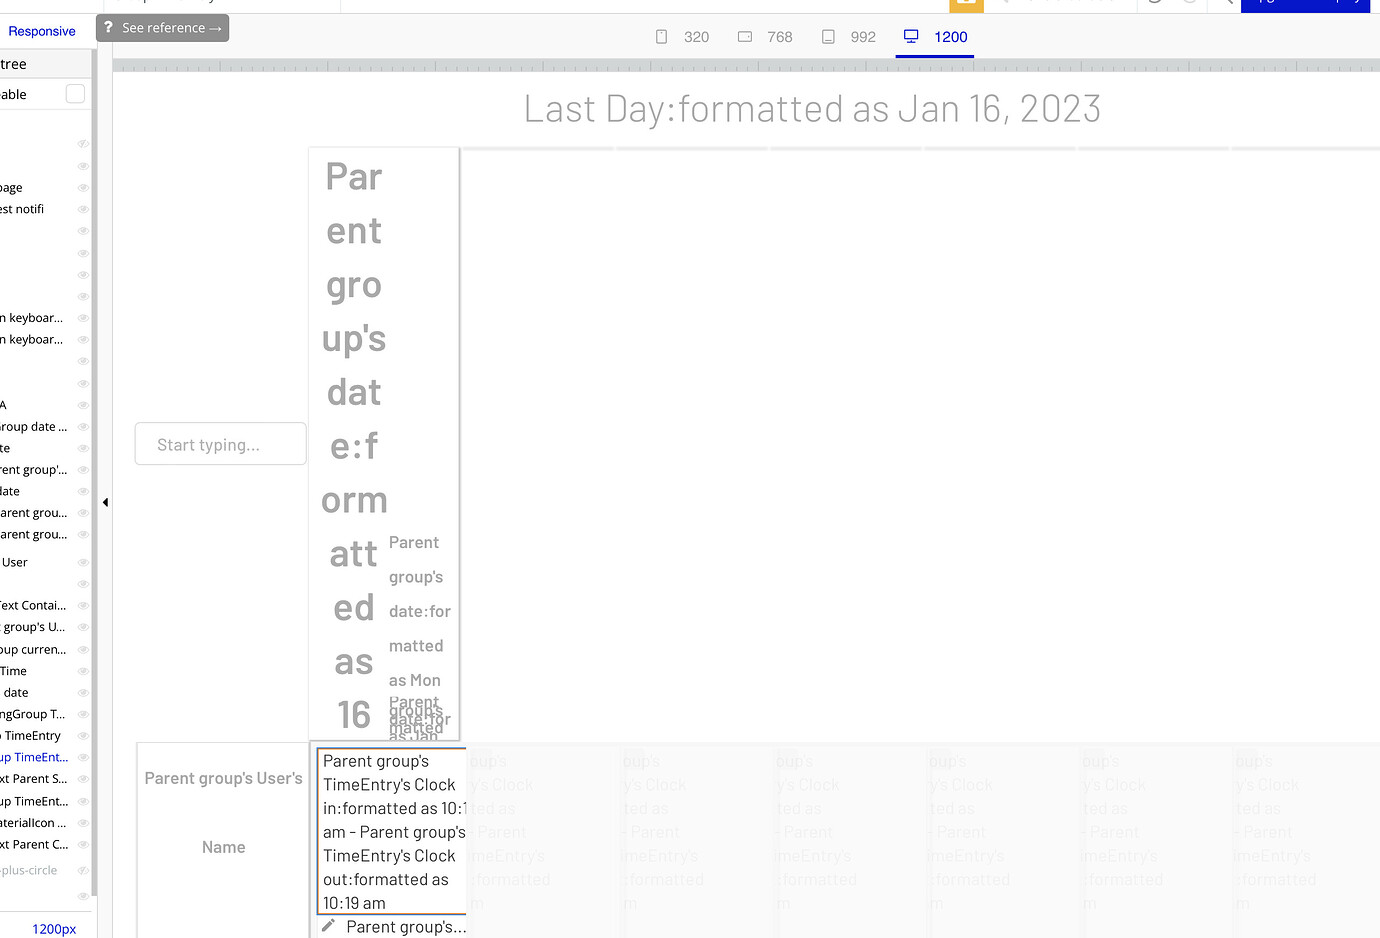Click the yellow icon in the top toolbar
This screenshot has width=1380, height=938.
[x=966, y=6]
